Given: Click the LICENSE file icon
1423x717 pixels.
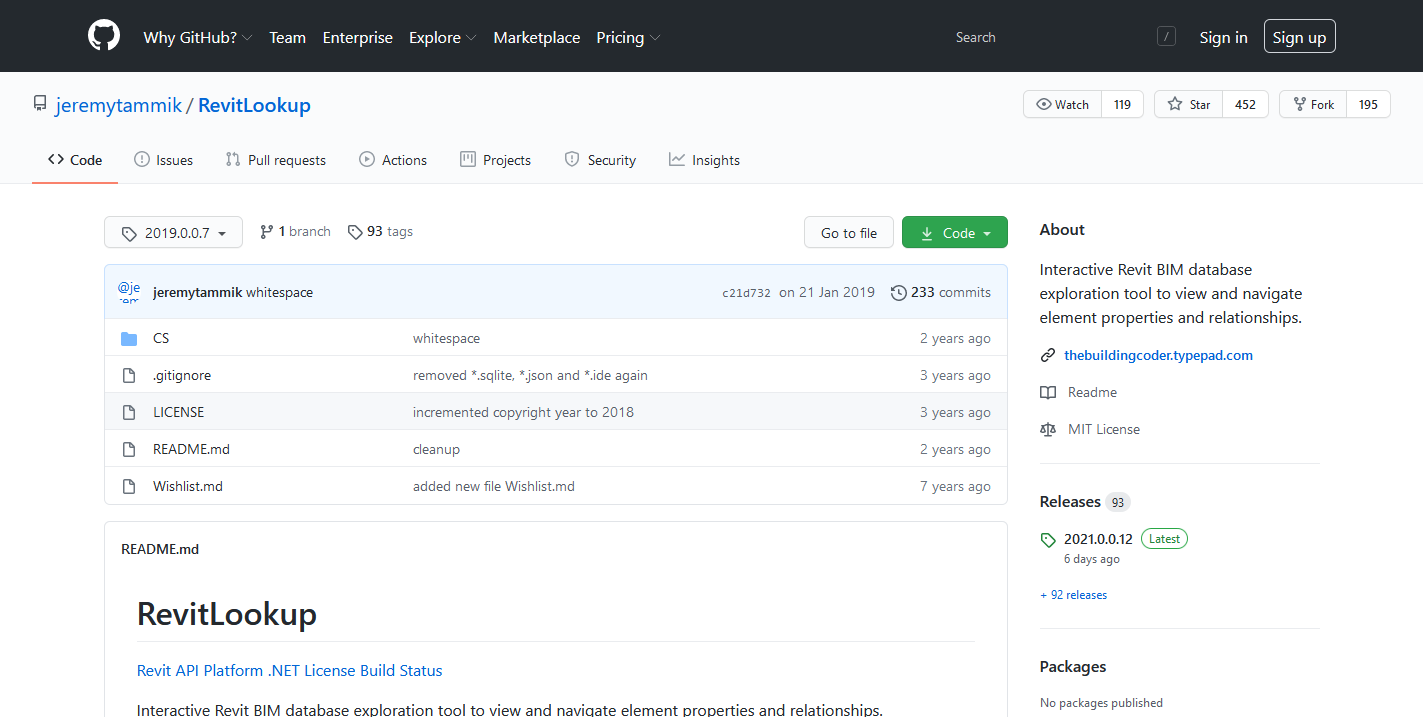Looking at the screenshot, I should pos(129,413).
